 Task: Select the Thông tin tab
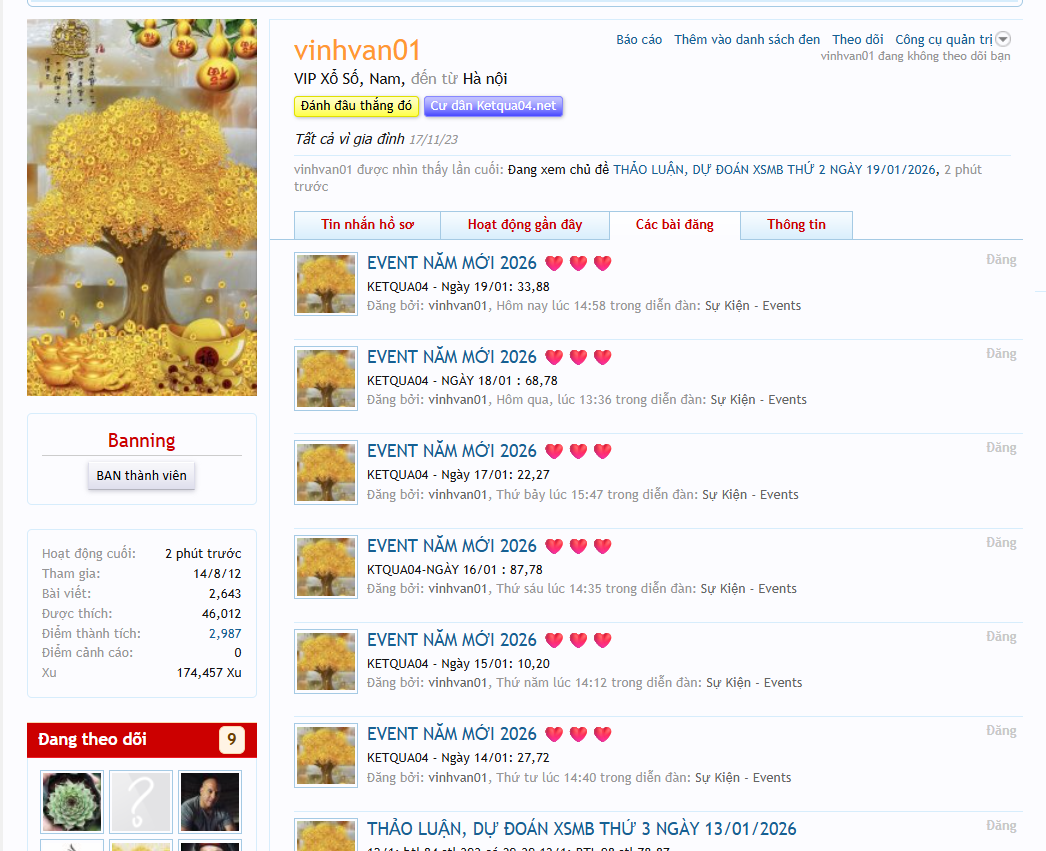point(796,225)
